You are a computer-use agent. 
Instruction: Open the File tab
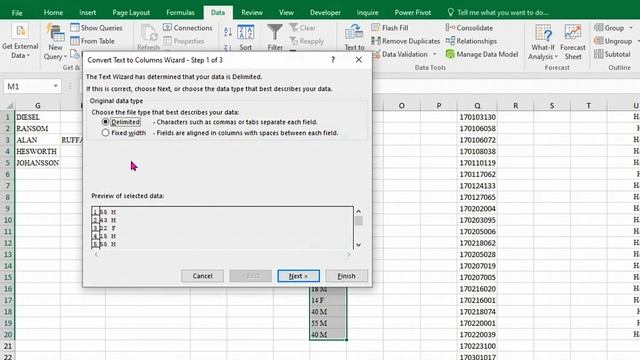(17, 13)
